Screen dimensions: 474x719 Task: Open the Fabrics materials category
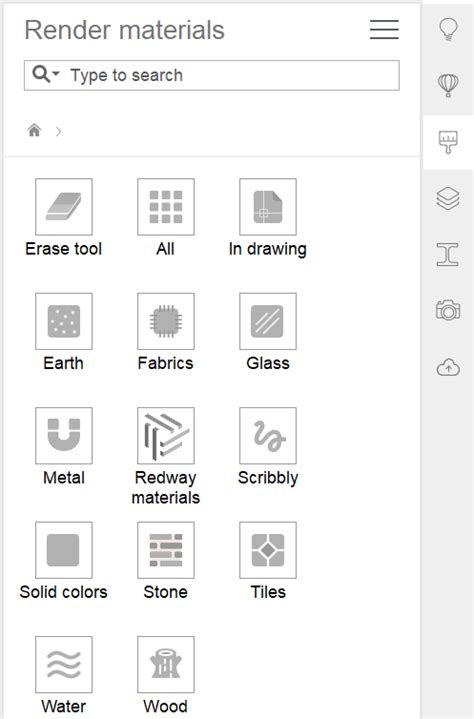click(x=166, y=321)
